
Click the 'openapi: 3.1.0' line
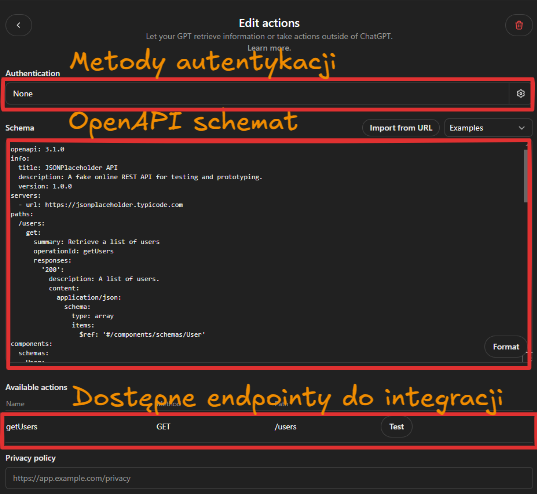coord(37,149)
